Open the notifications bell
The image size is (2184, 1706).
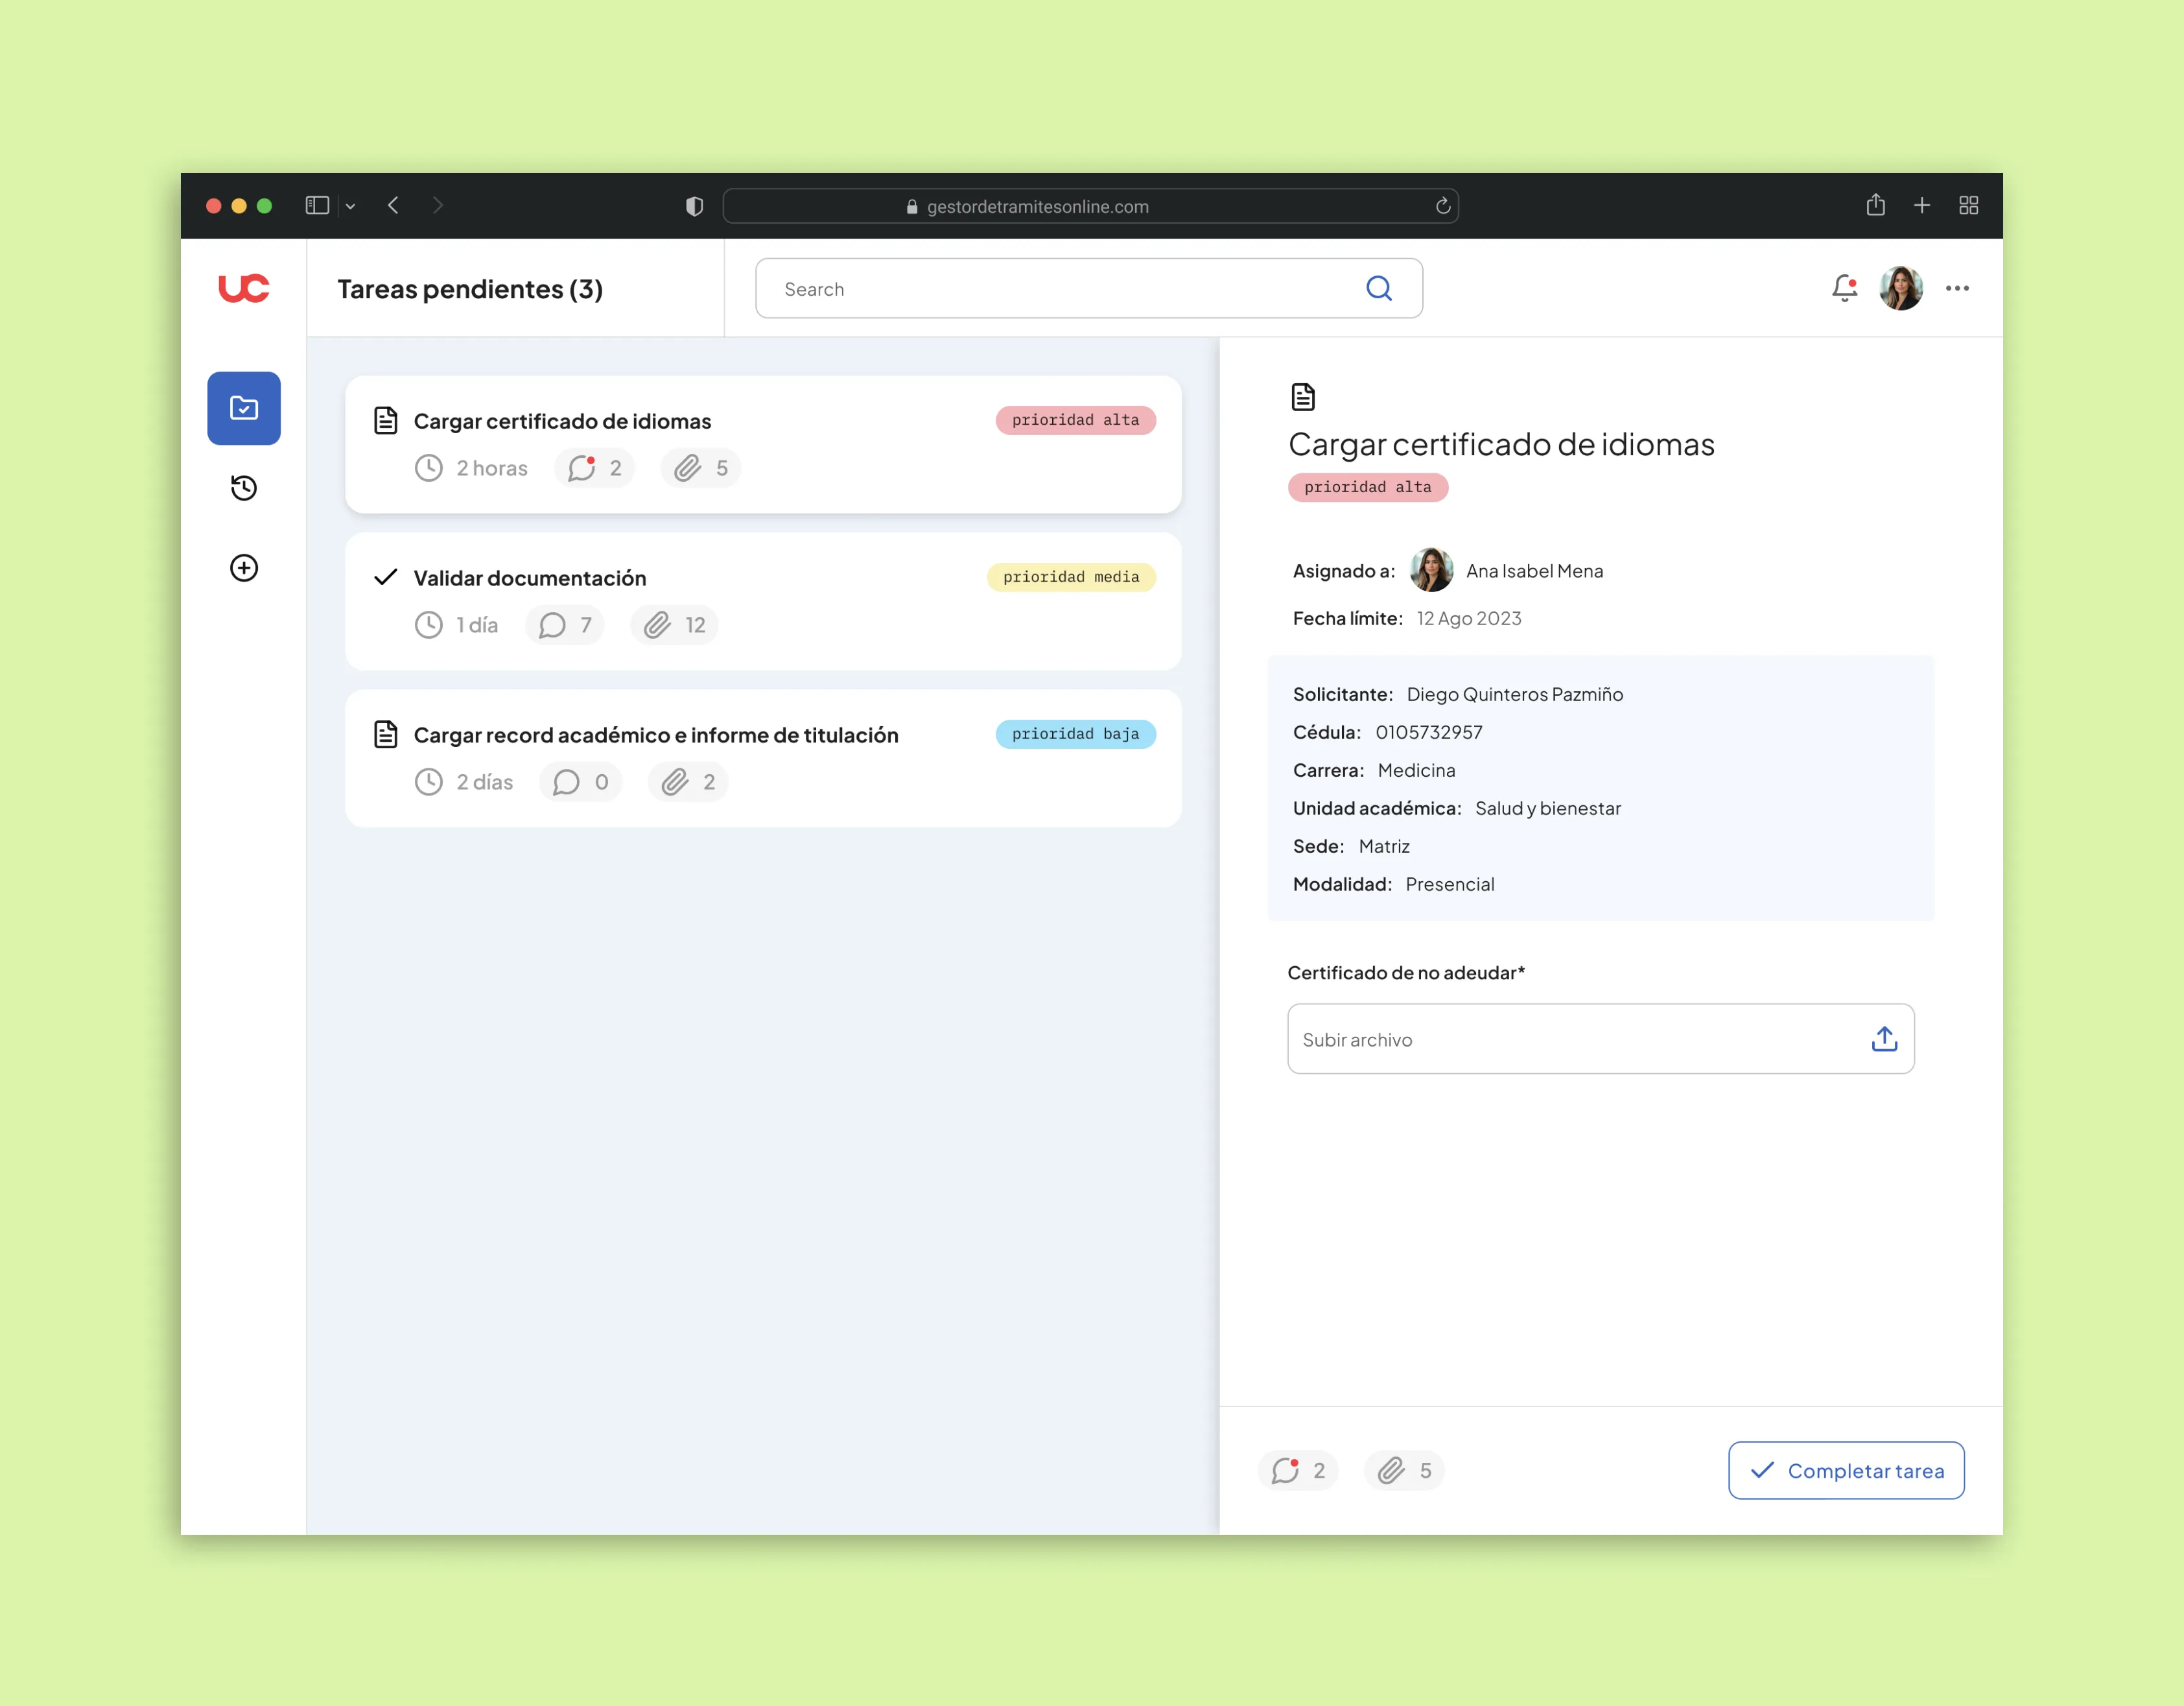[1843, 289]
